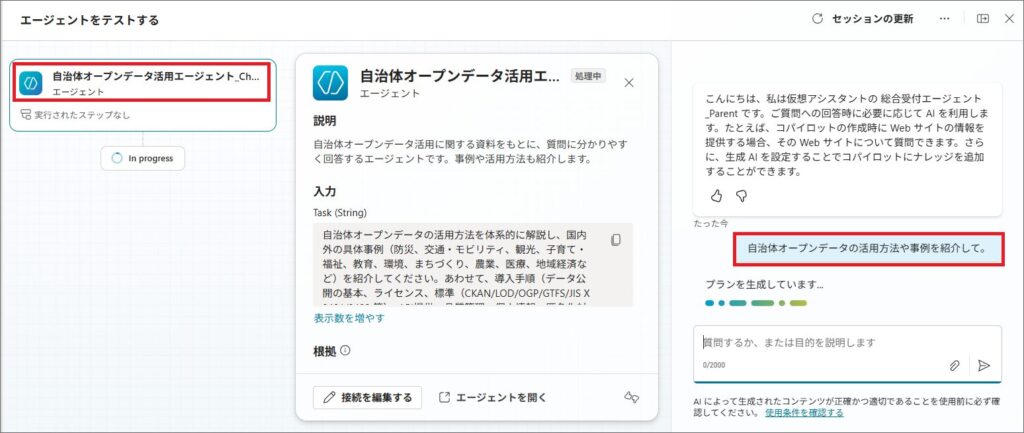Click the In progress status node
Screen dimensions: 1024x433
pos(143,158)
